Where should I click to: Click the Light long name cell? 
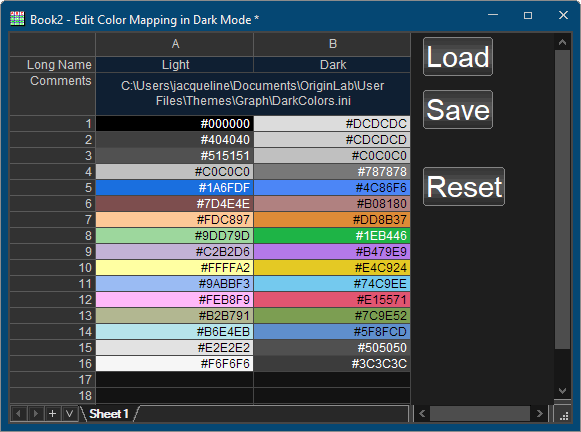(175, 64)
